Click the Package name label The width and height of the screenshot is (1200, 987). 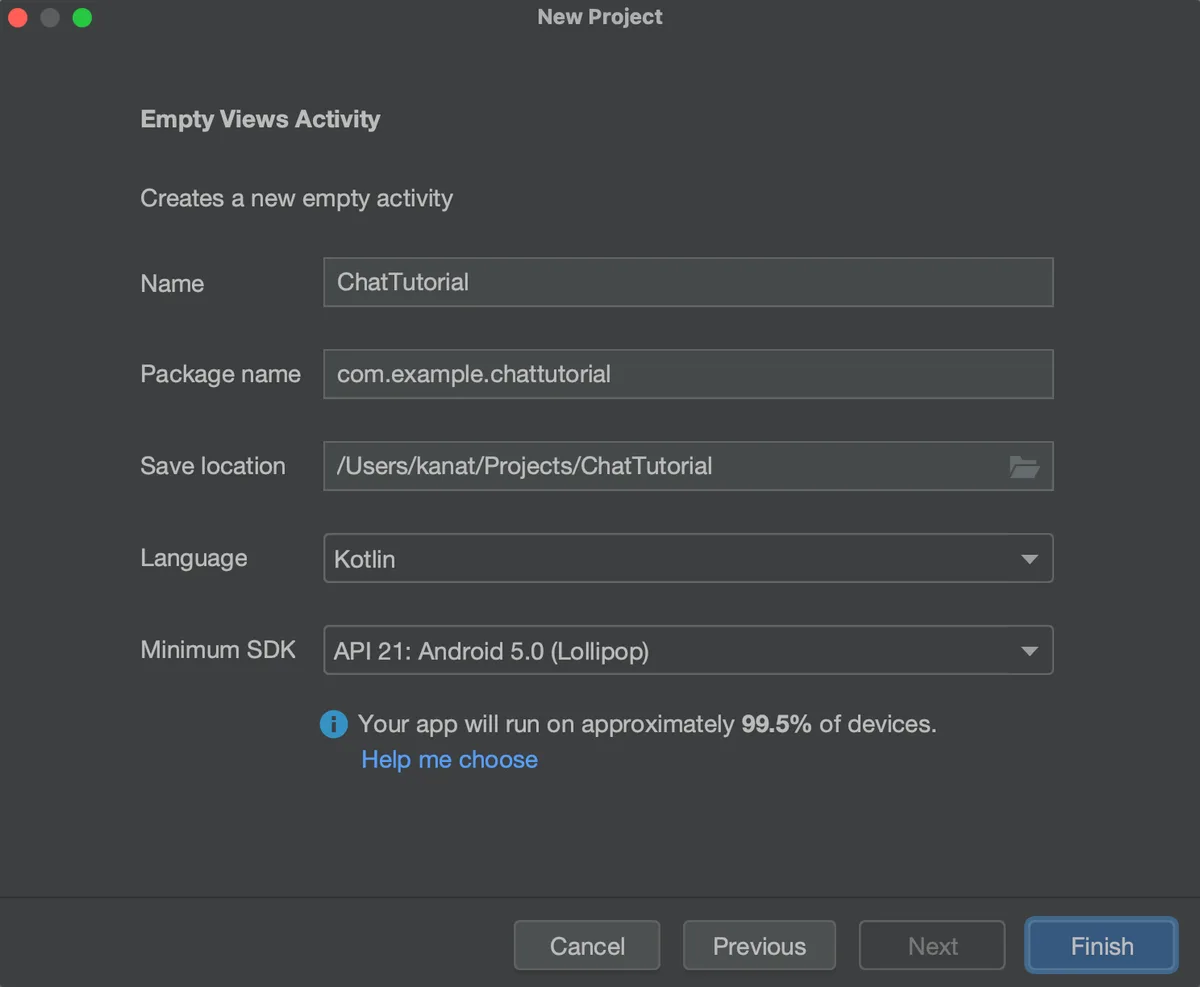[x=220, y=374]
